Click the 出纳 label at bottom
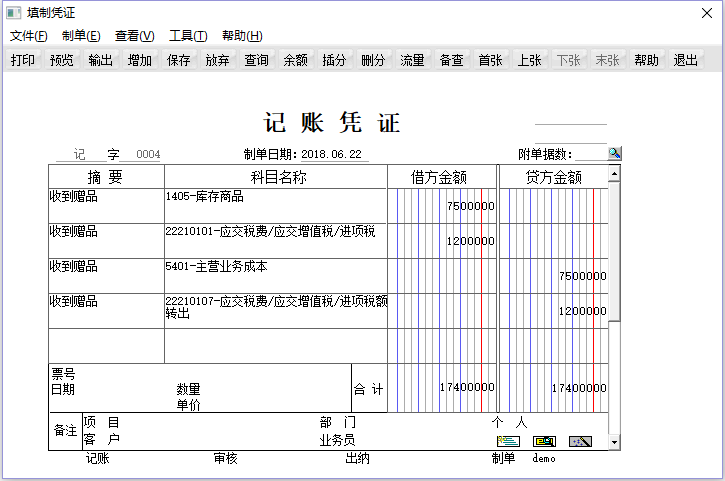This screenshot has height=481, width=725. coord(357,458)
